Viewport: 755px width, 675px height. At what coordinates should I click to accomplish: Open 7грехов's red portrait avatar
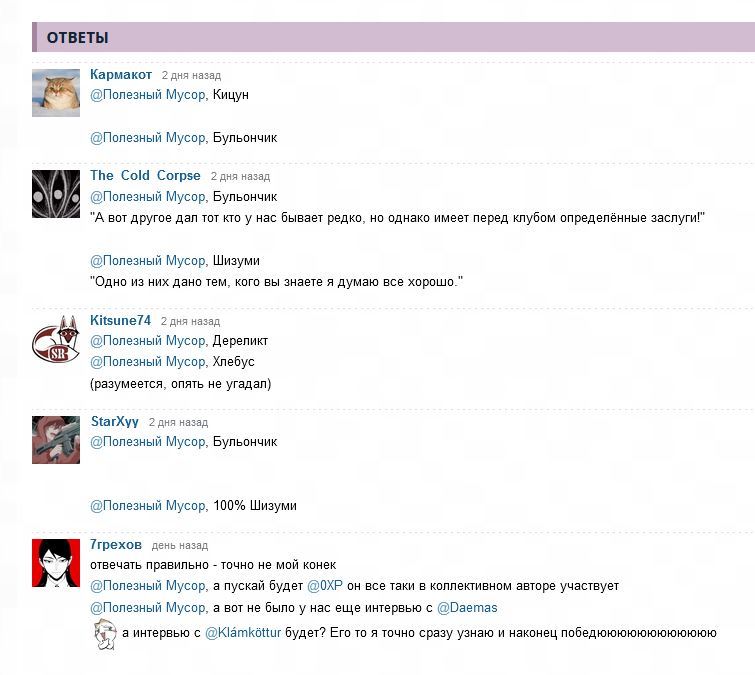(56, 563)
